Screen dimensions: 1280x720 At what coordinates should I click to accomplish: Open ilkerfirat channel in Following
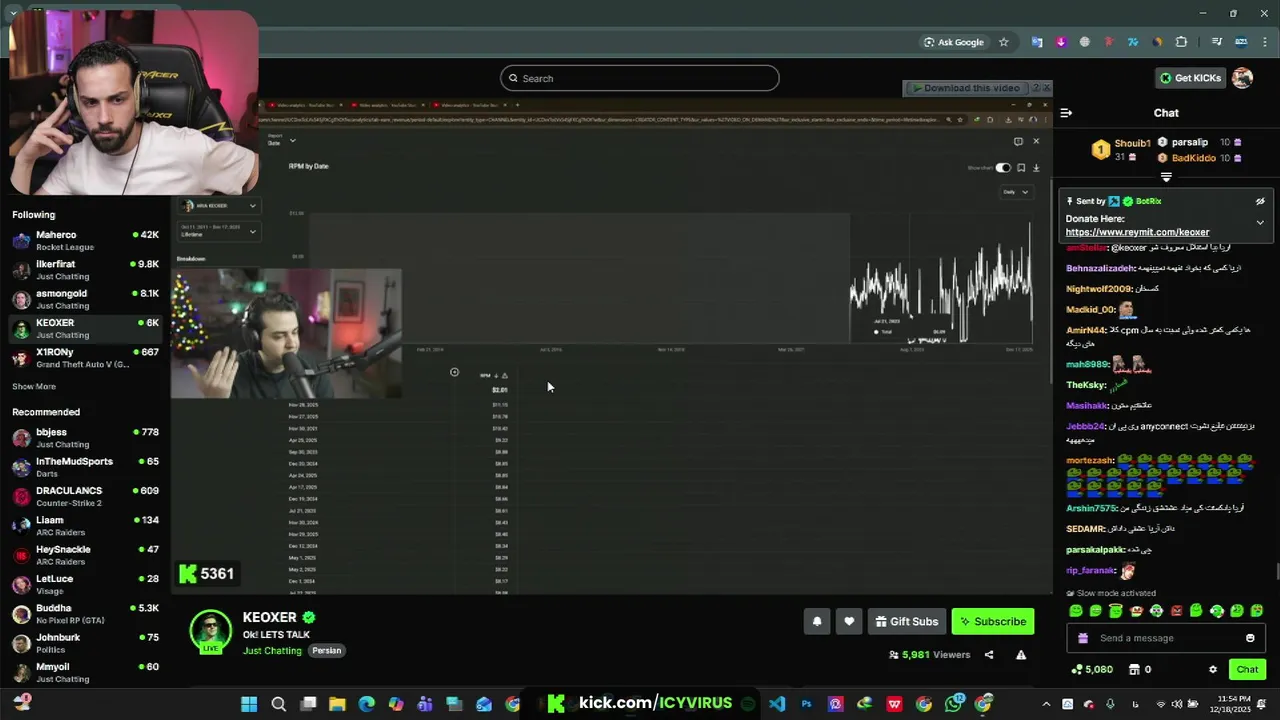pos(85,270)
